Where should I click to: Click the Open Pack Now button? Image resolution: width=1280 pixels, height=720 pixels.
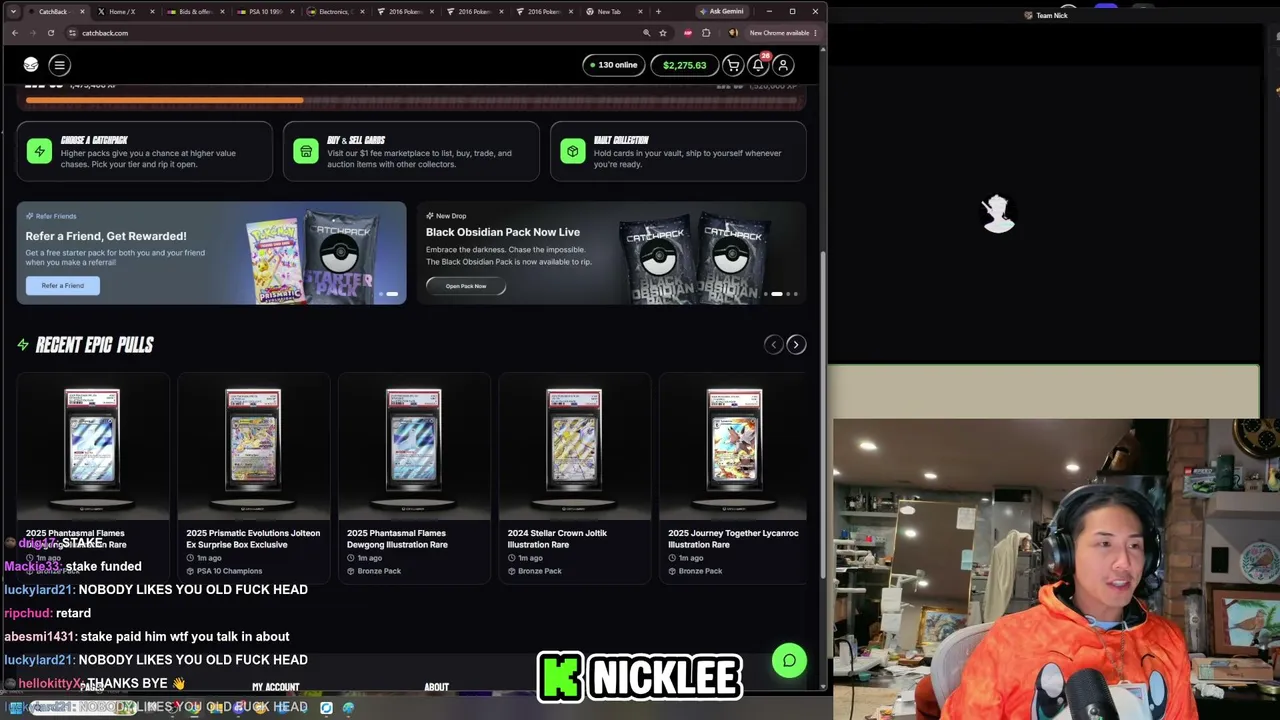point(466,286)
